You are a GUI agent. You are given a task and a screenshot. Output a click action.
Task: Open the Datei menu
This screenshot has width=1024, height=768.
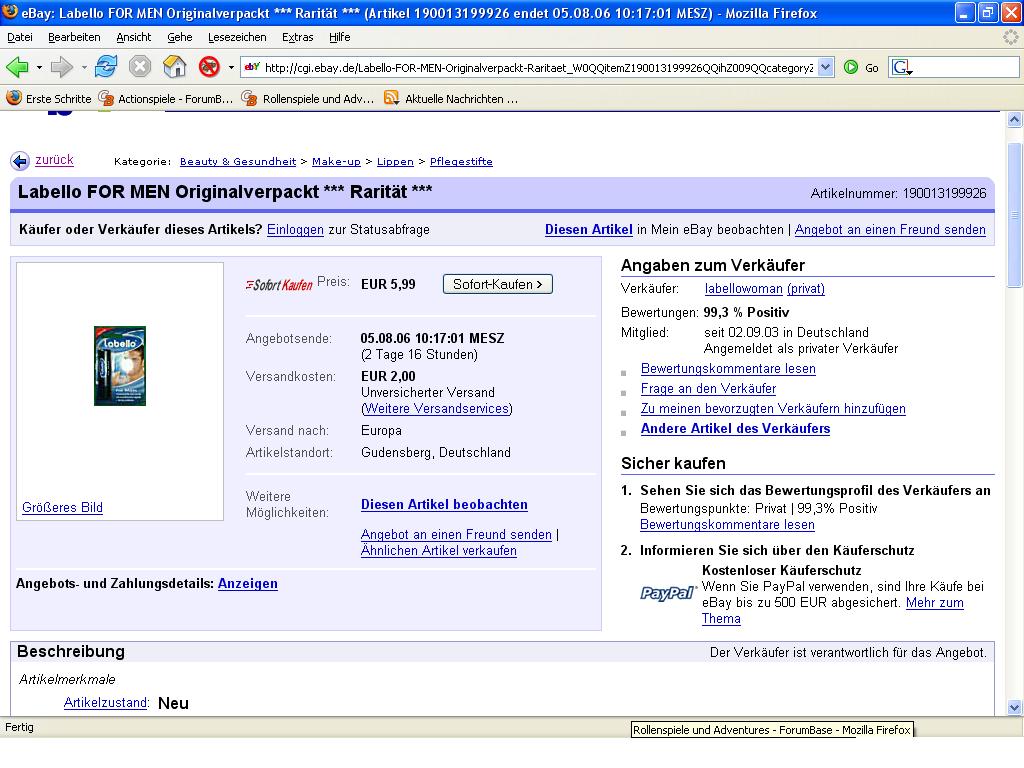20,37
